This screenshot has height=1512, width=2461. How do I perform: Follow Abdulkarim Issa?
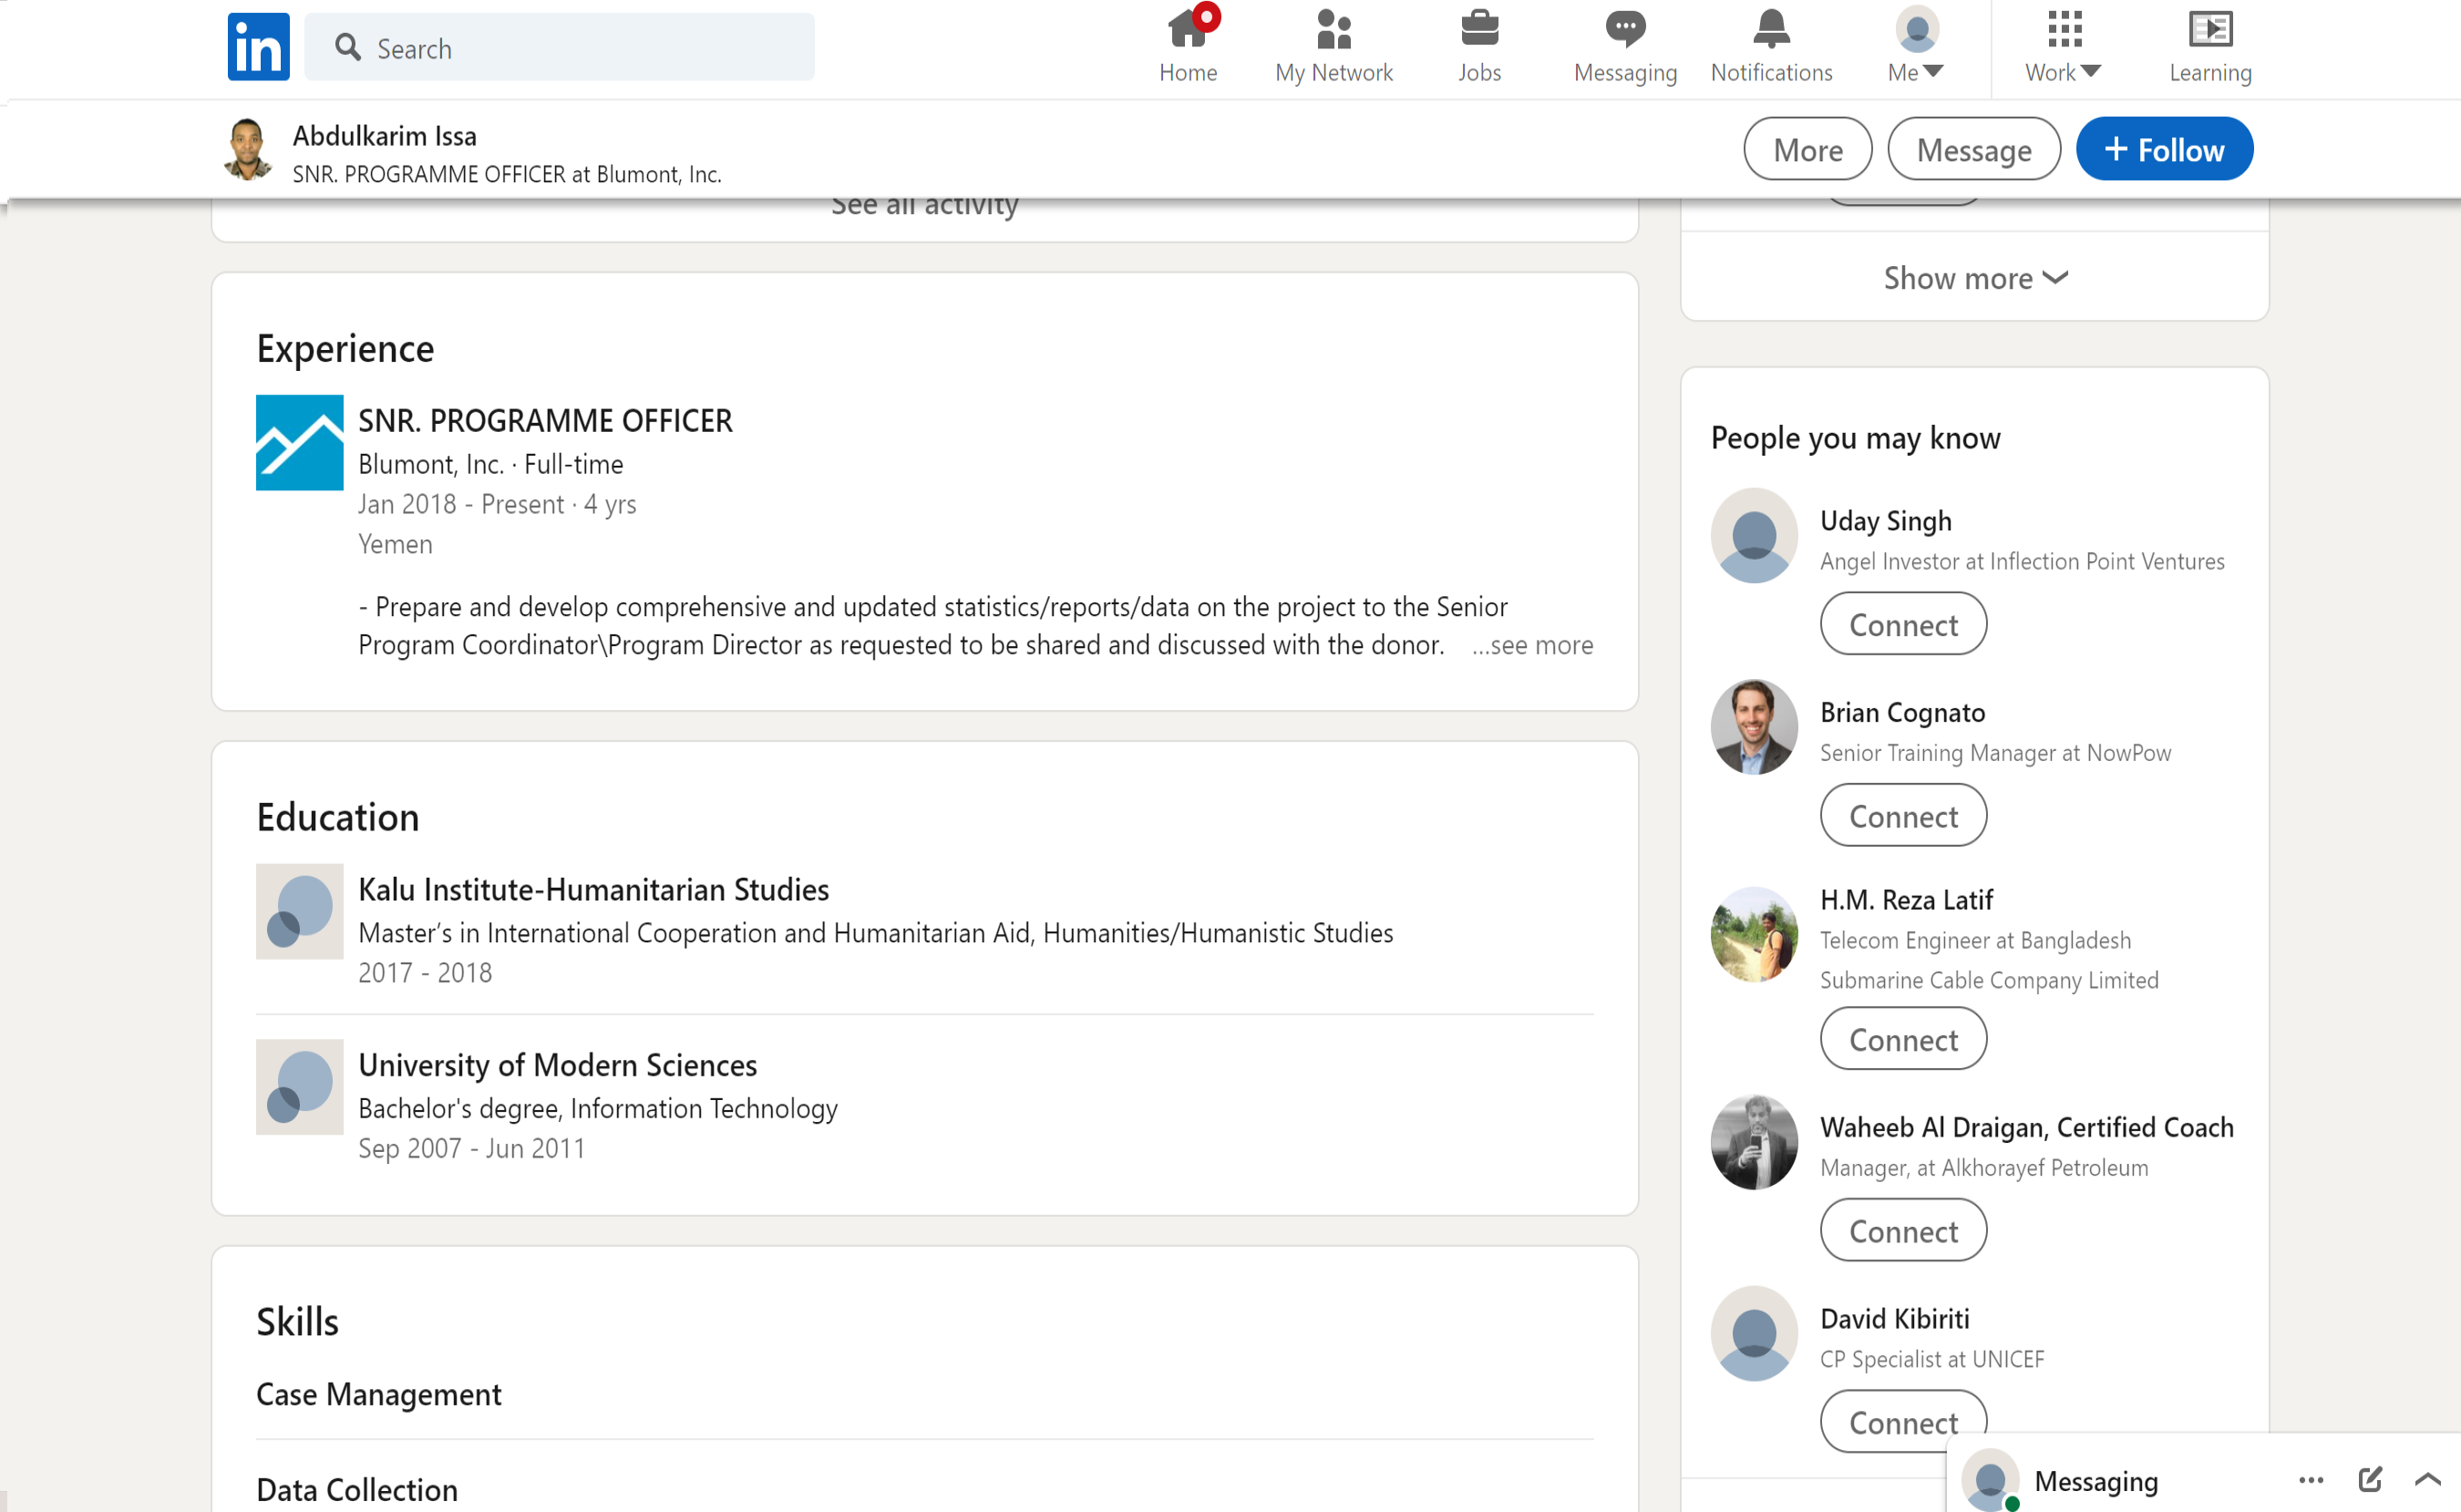tap(2164, 150)
